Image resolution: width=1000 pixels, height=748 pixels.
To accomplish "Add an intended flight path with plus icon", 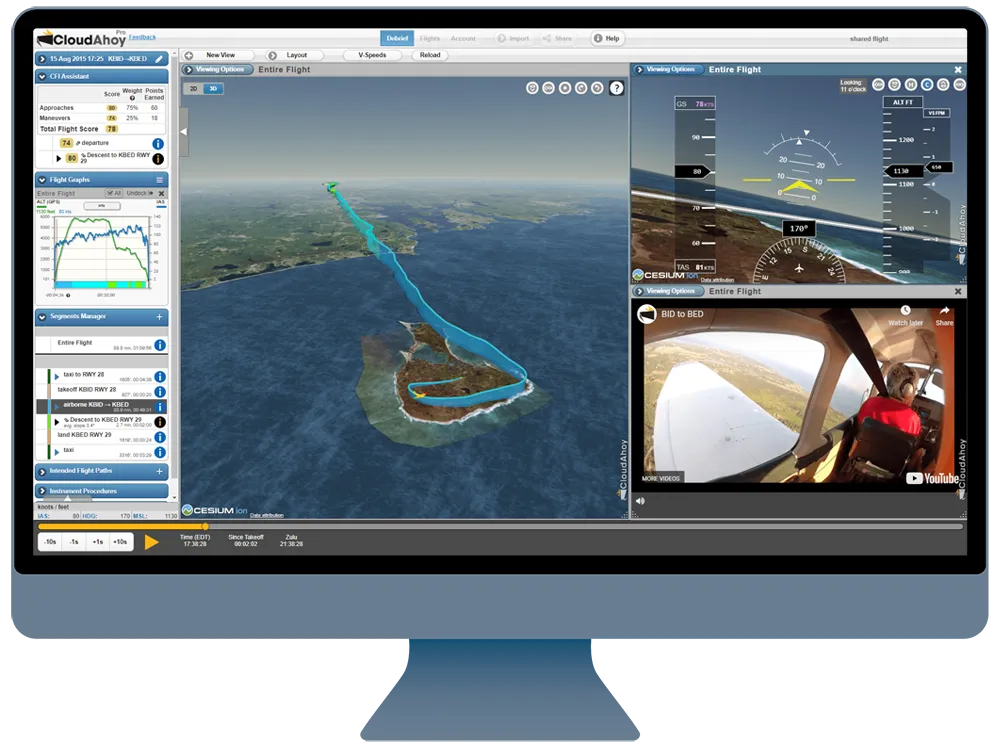I will coord(159,471).
